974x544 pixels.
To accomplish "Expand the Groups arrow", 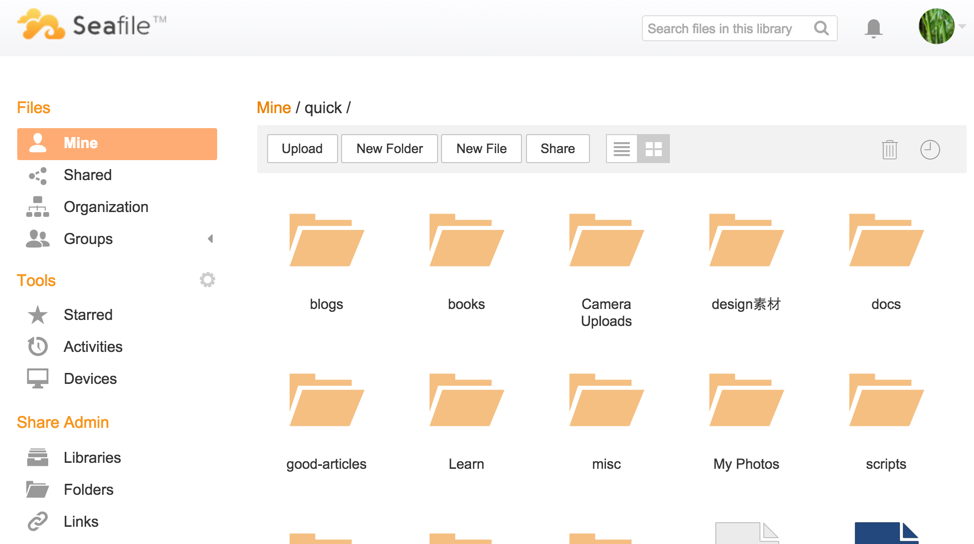I will pyautogui.click(x=211, y=238).
